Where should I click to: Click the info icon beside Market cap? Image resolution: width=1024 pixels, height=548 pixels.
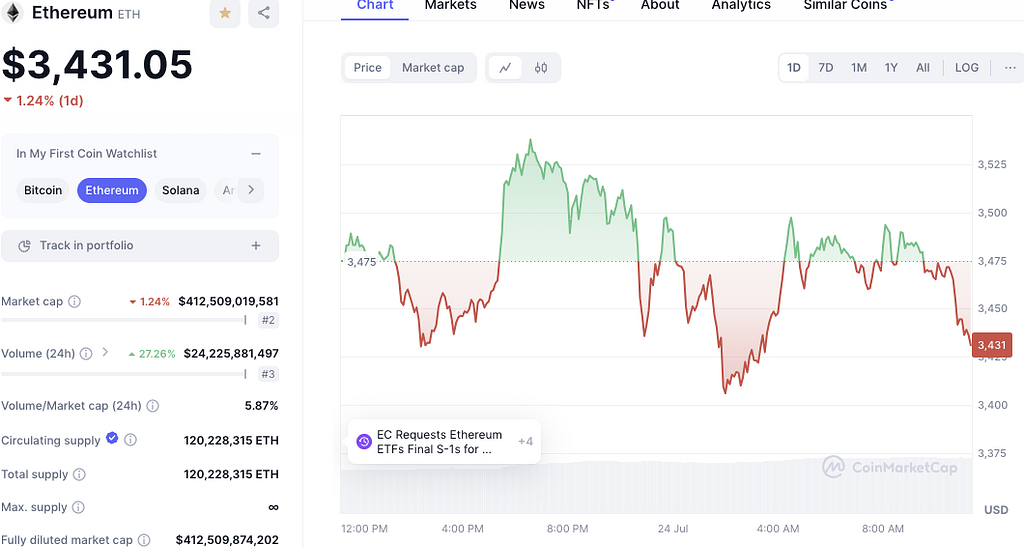click(x=74, y=302)
